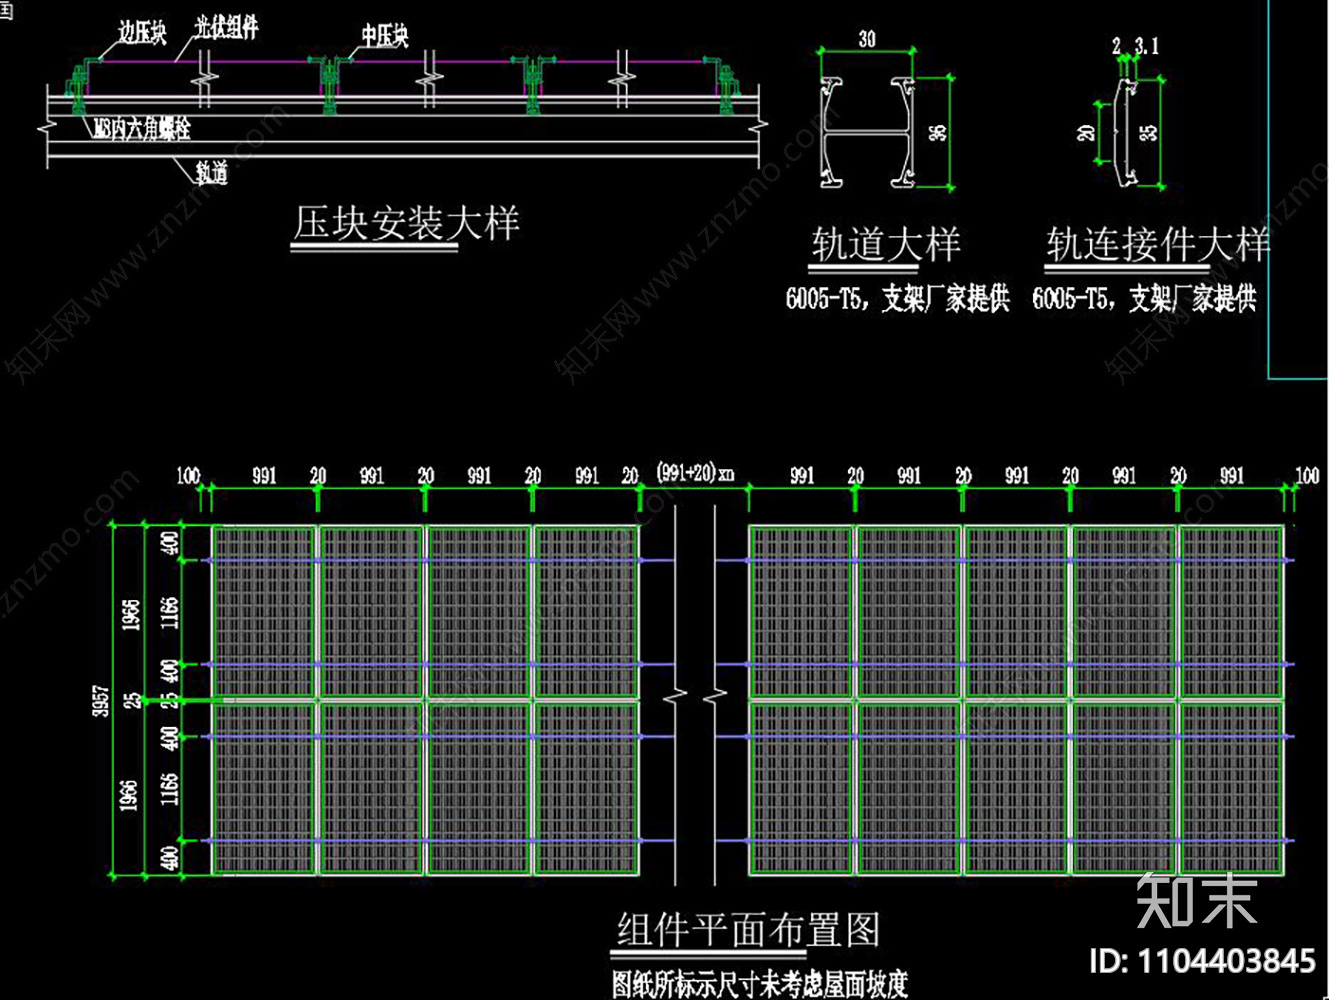This screenshot has height=1000, width=1329.
Task: Select the 36 height dimension of rail section
Action: tap(938, 131)
